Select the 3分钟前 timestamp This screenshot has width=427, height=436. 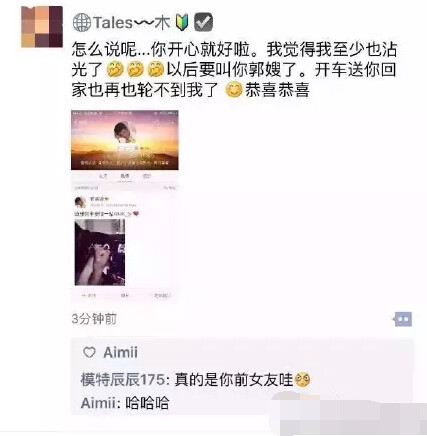click(x=94, y=319)
